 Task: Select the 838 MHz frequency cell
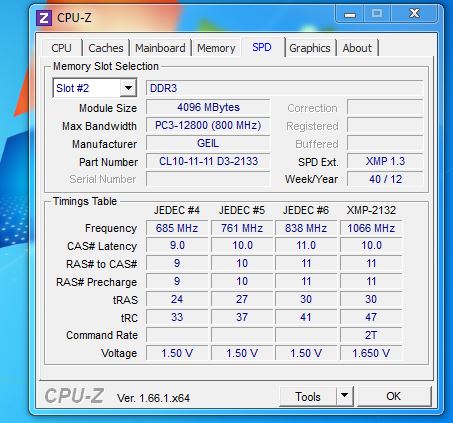(306, 228)
